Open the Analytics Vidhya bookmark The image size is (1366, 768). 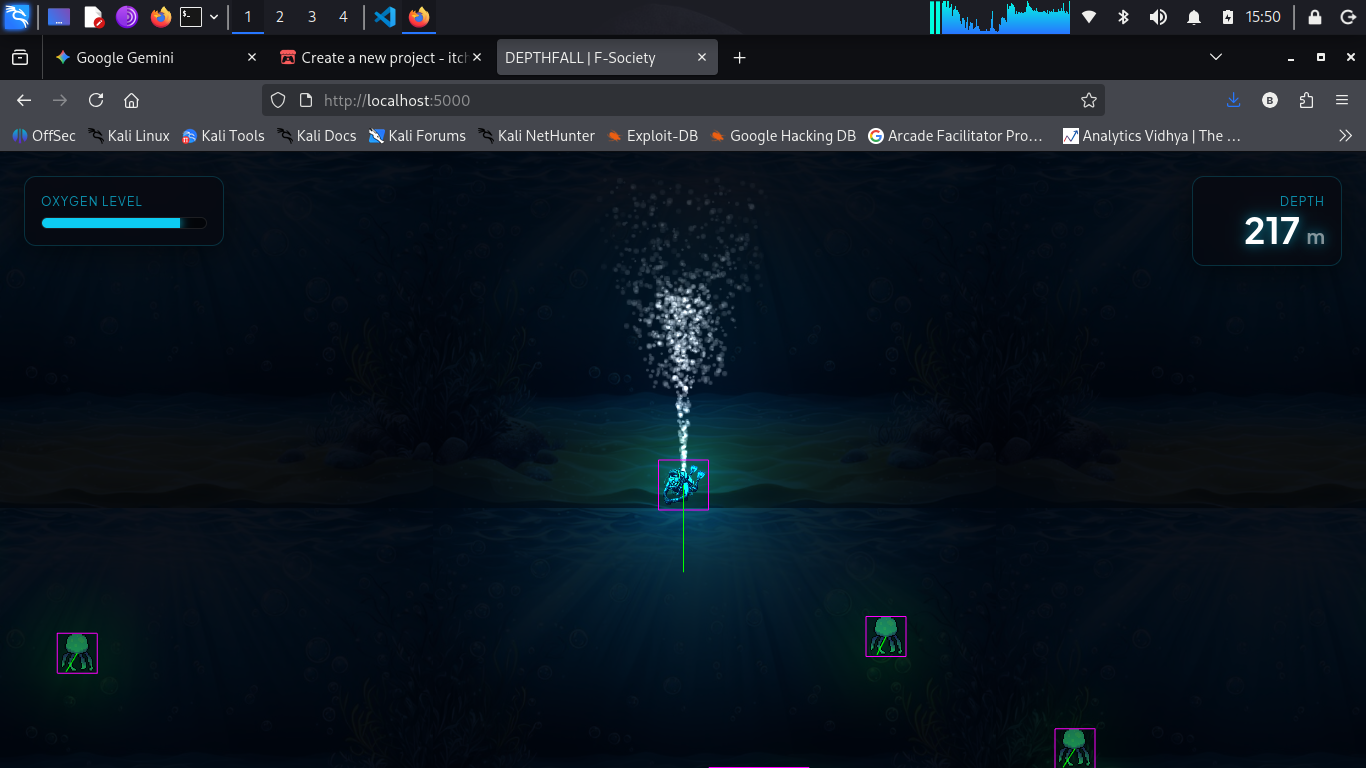coord(1152,136)
